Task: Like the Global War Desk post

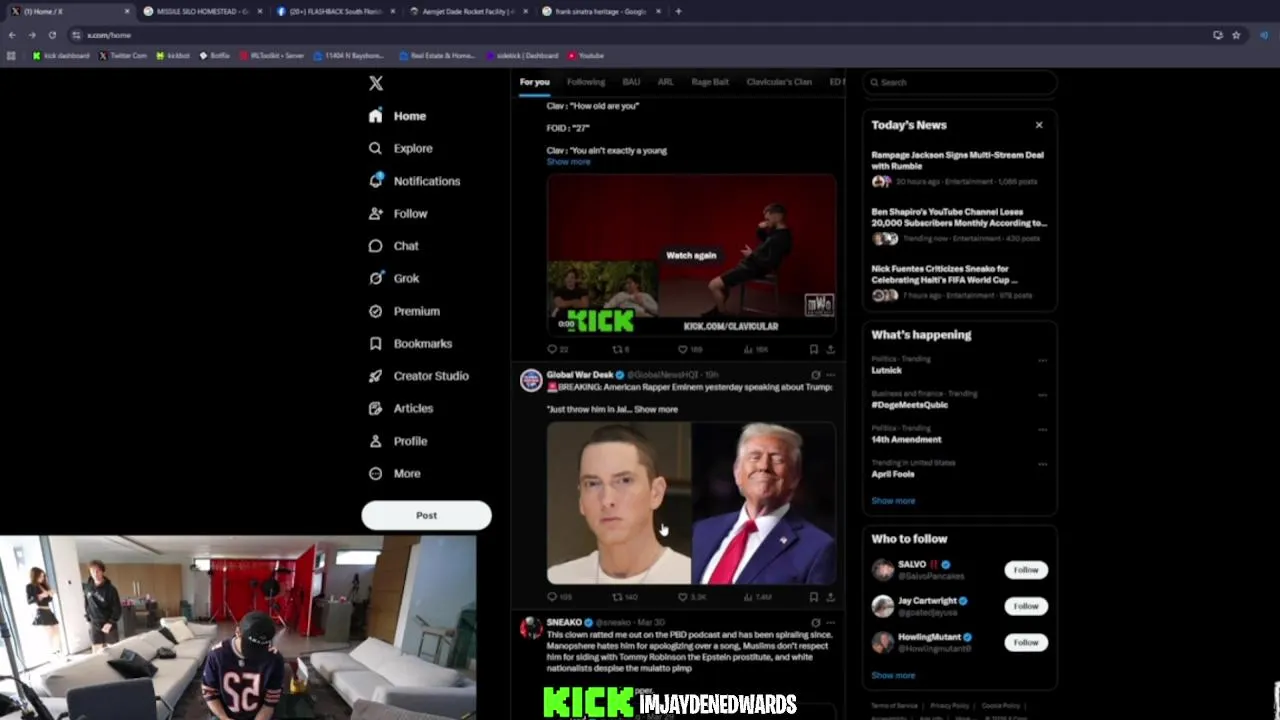Action: (x=691, y=597)
